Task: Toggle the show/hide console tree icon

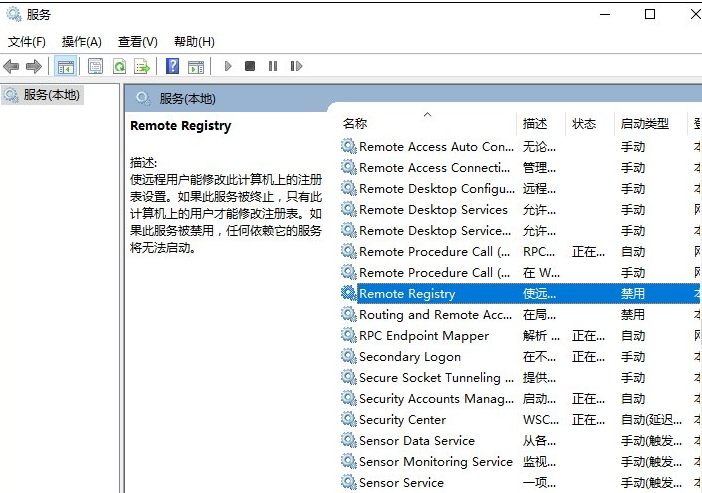Action: pyautogui.click(x=65, y=67)
